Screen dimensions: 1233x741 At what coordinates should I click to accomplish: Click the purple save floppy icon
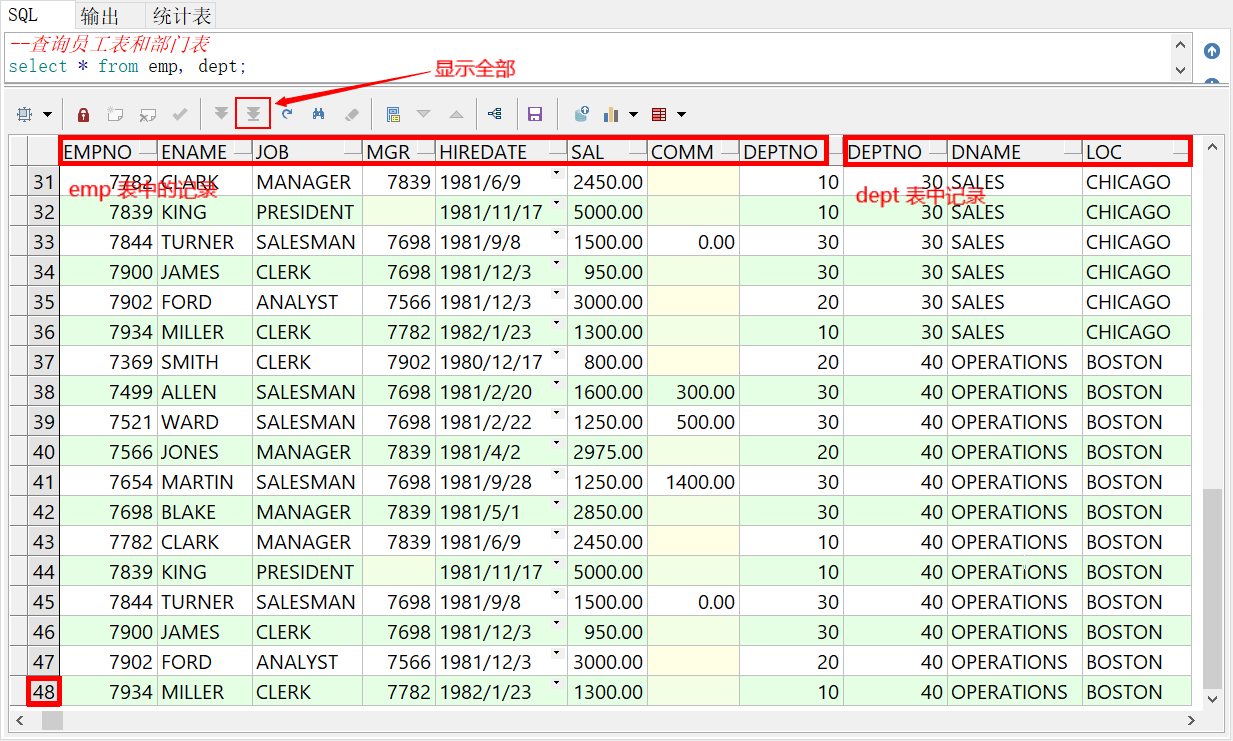point(535,114)
